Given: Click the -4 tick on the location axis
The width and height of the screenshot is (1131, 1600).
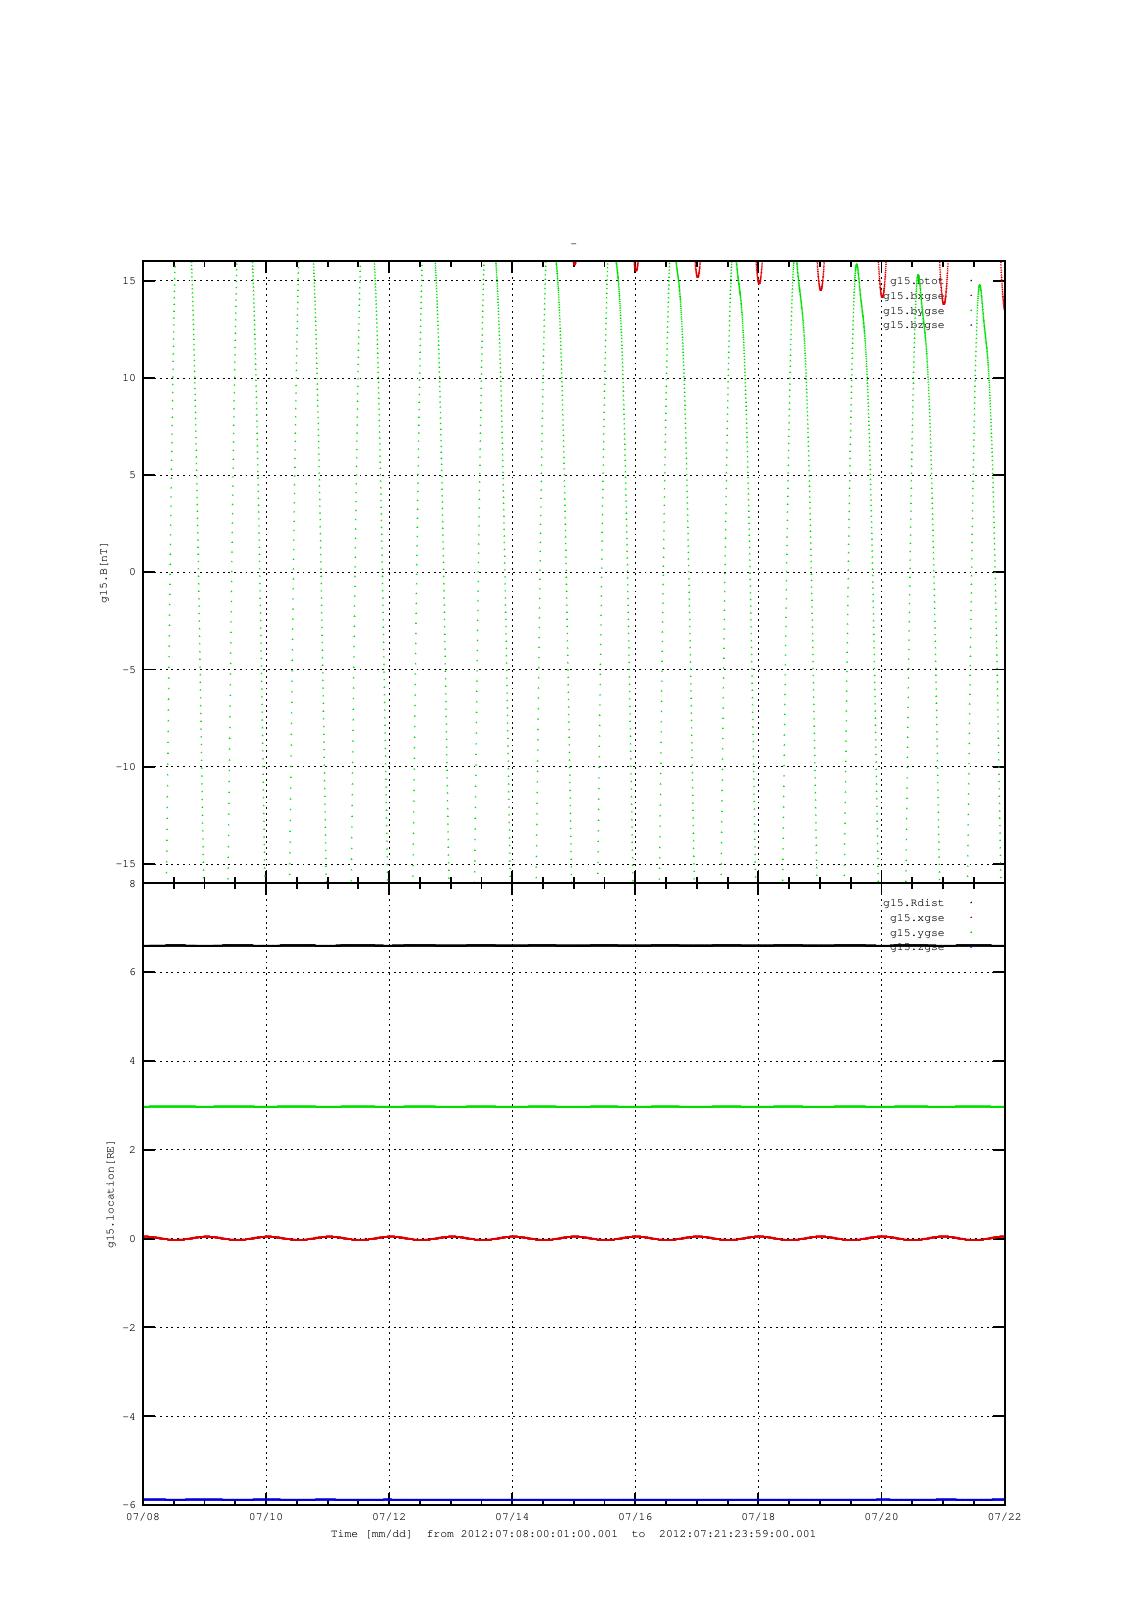Looking at the screenshot, I should 129,1417.
